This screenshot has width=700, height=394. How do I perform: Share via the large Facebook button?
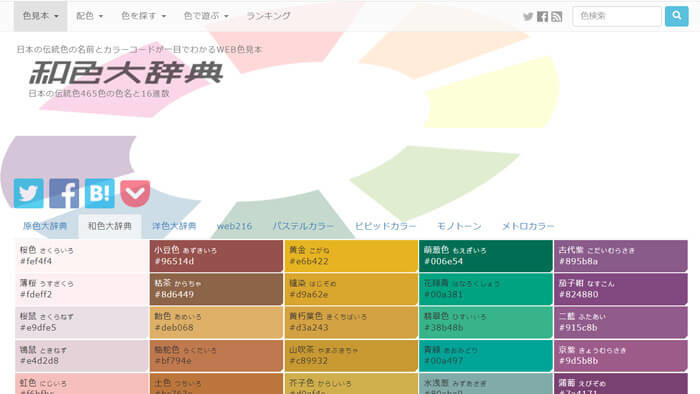(64, 193)
